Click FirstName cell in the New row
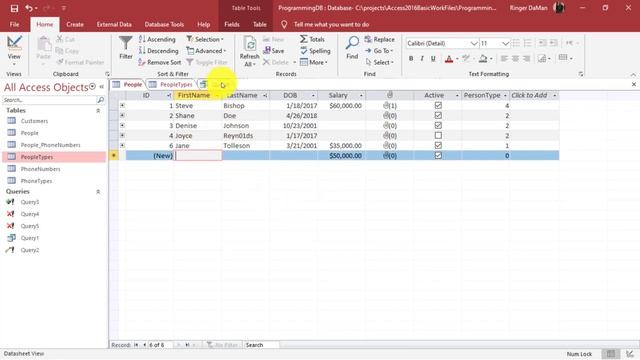Screen dimensions: 640x360 (198, 156)
